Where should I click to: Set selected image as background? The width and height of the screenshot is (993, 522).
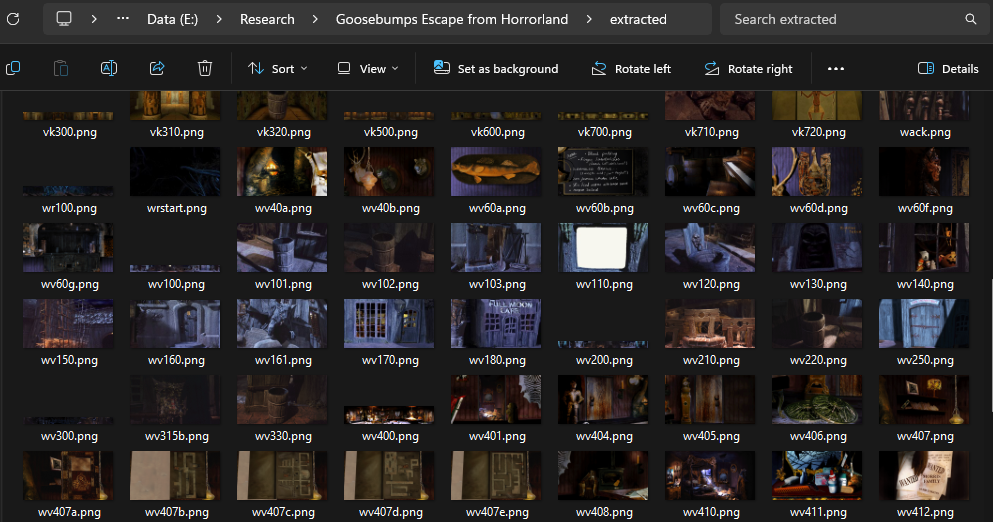(x=496, y=68)
